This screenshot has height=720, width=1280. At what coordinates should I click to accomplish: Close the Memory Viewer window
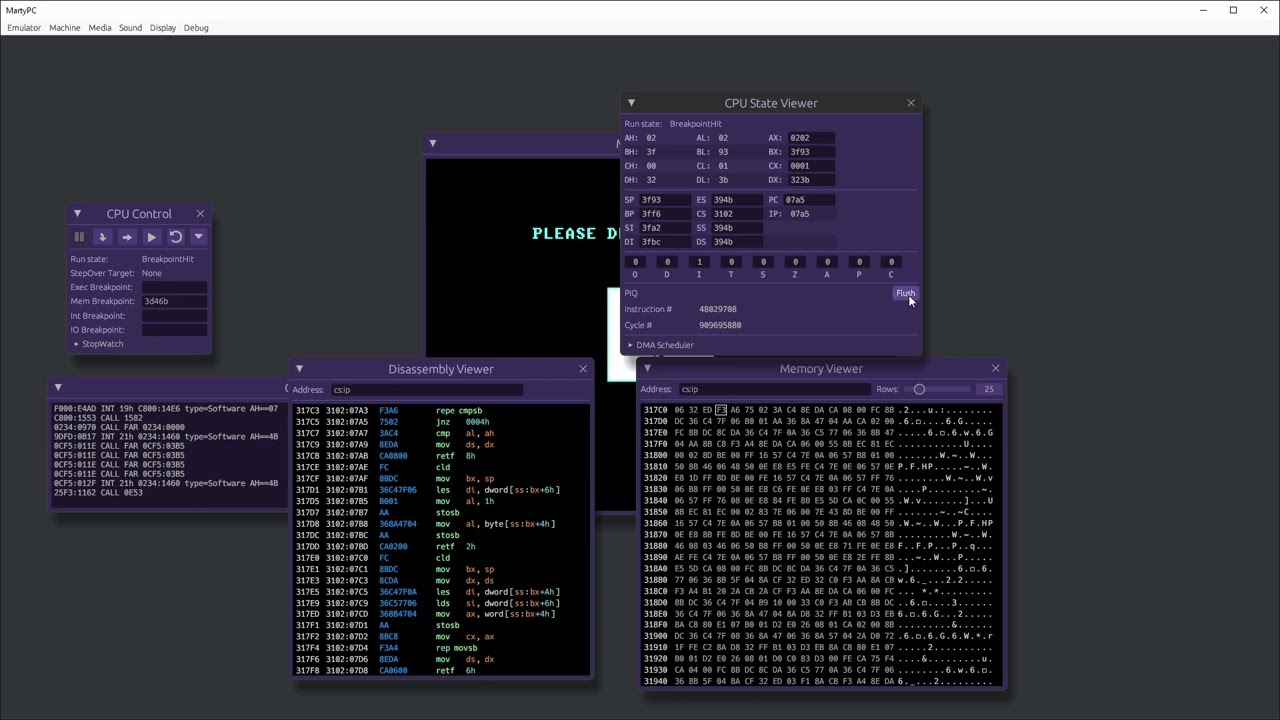point(995,368)
